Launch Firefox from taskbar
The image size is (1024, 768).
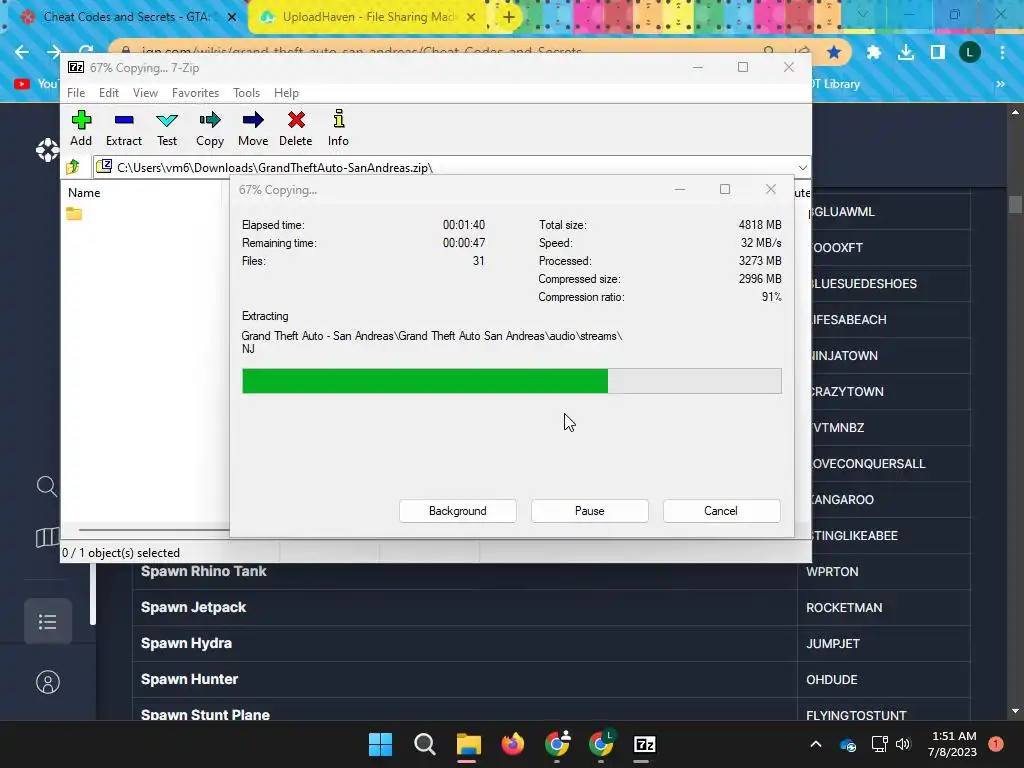point(513,744)
